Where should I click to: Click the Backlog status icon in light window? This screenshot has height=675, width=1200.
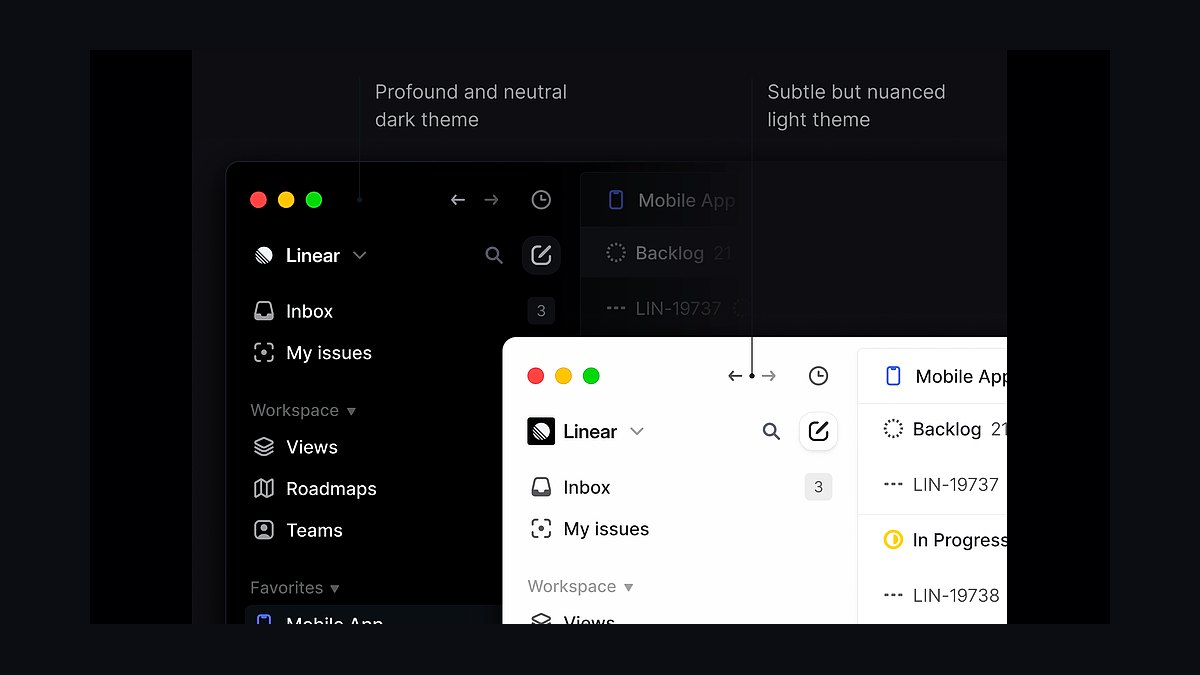[x=893, y=429]
